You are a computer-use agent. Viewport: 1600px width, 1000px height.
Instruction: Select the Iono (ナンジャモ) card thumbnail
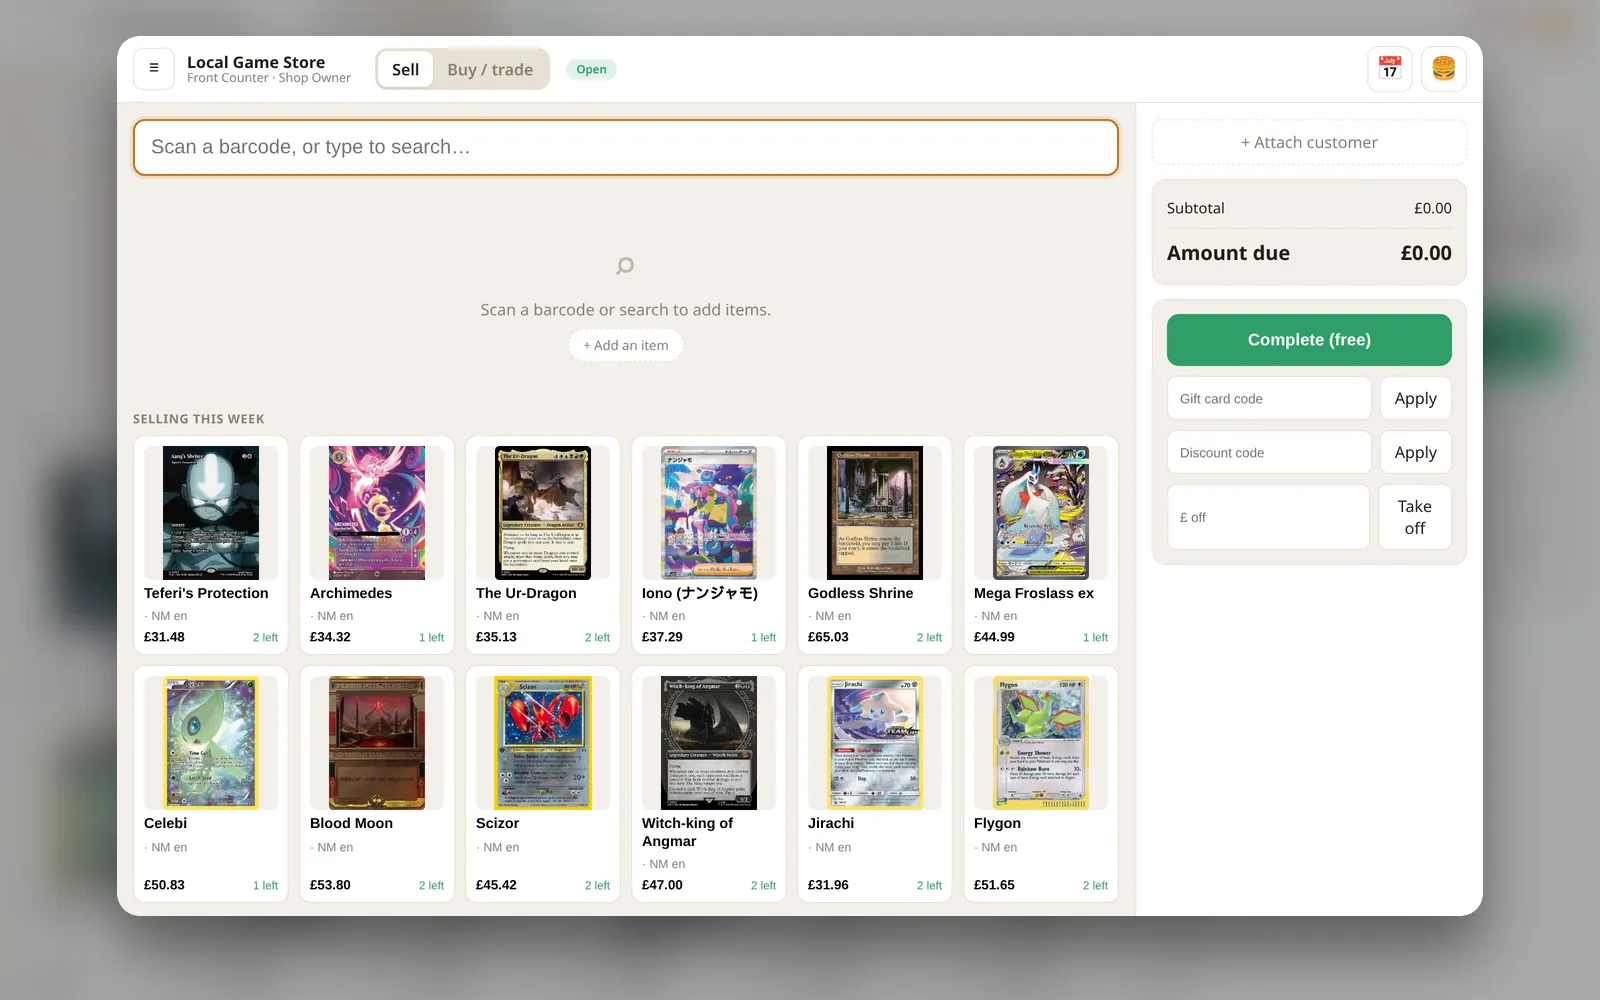(709, 513)
